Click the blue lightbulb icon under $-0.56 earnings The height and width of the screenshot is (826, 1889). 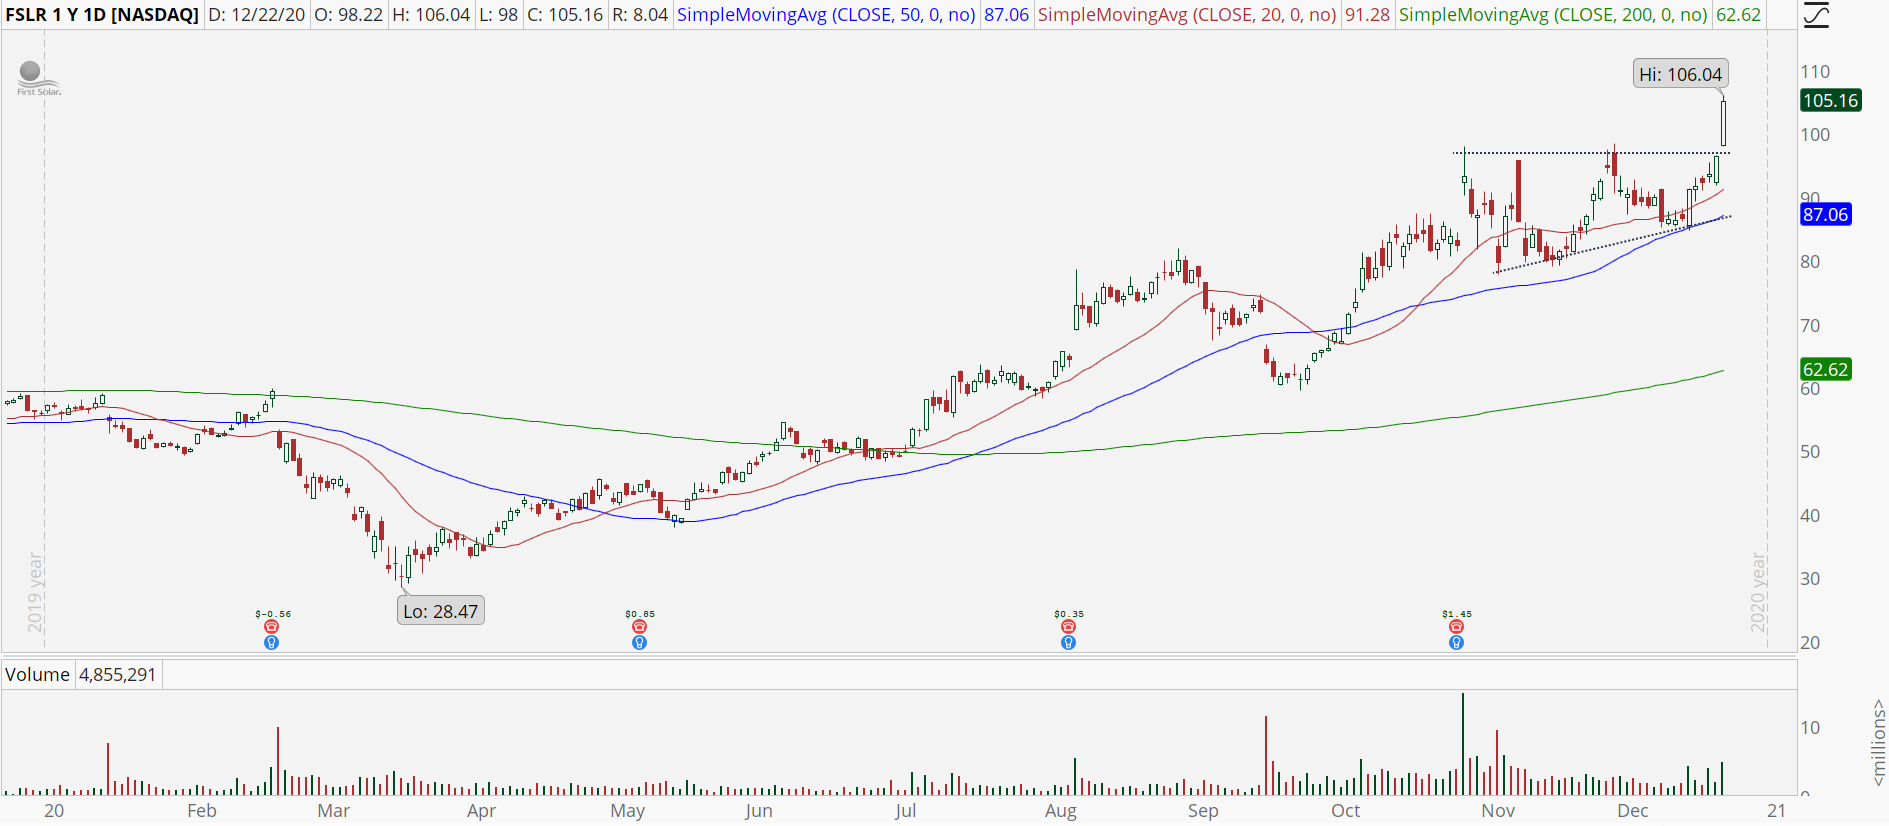(271, 643)
